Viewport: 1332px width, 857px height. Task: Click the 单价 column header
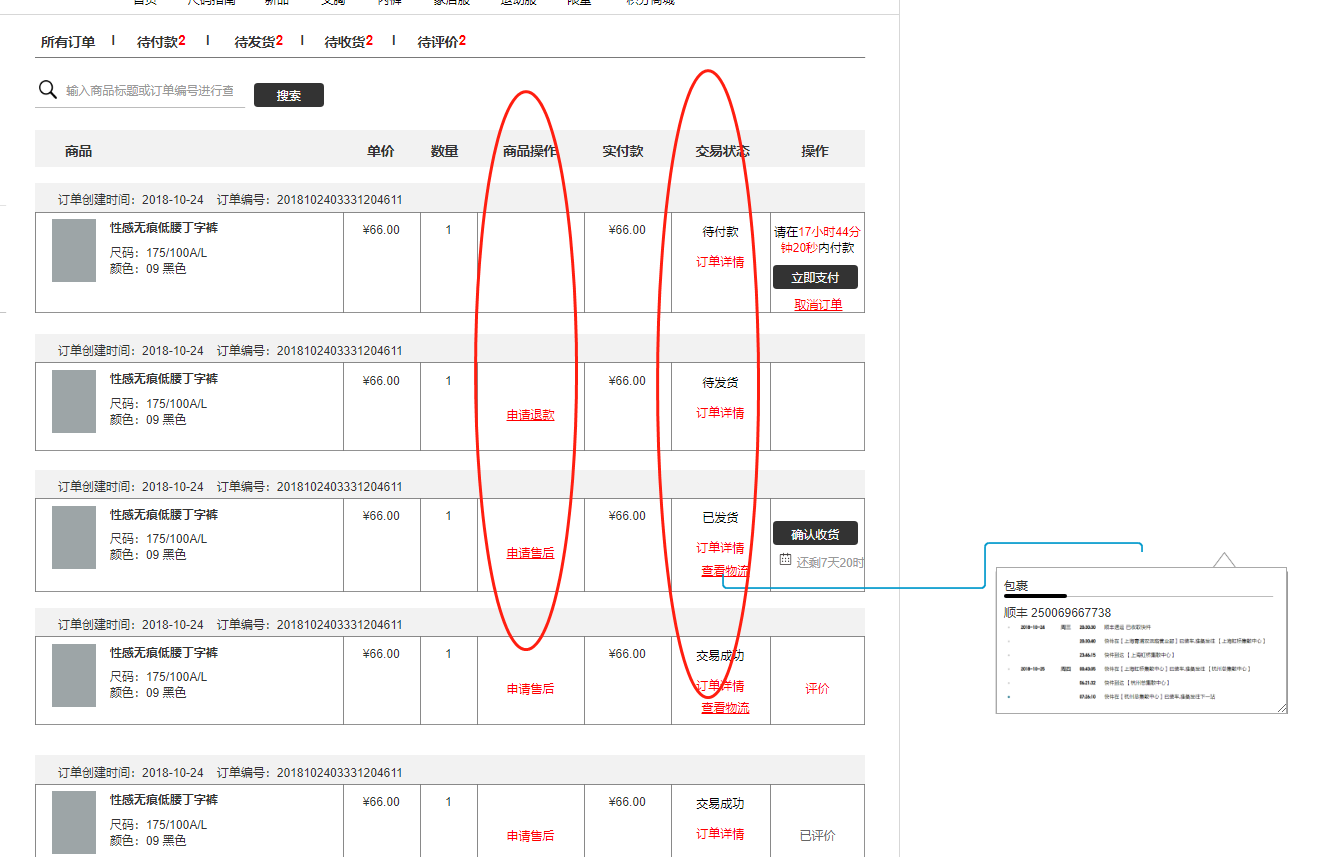click(x=380, y=151)
